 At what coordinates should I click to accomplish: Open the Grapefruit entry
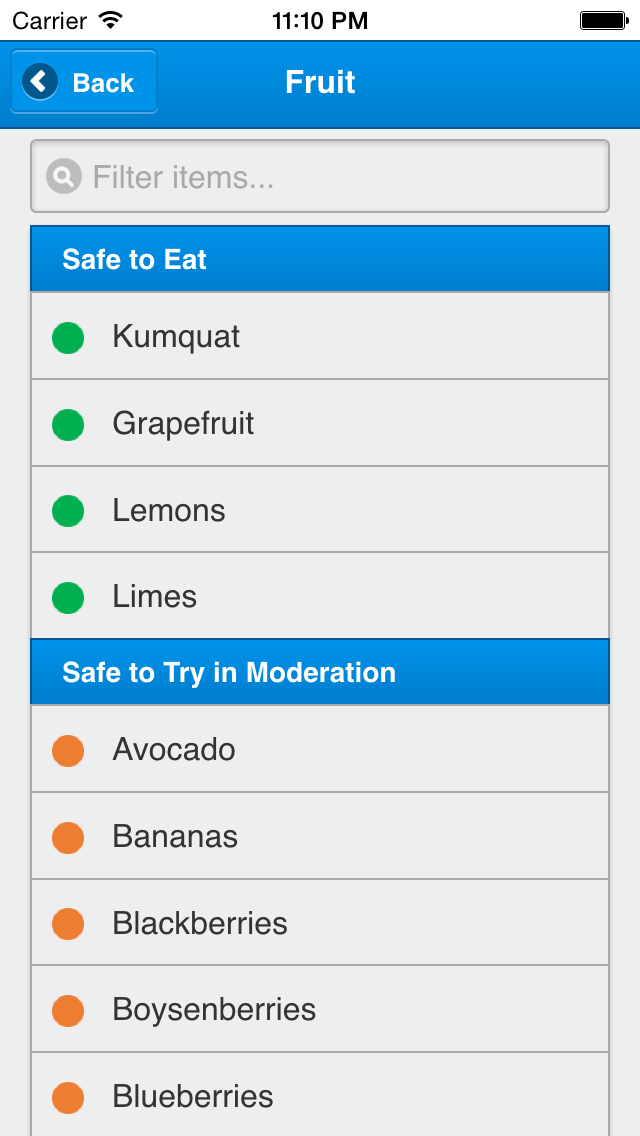(320, 423)
